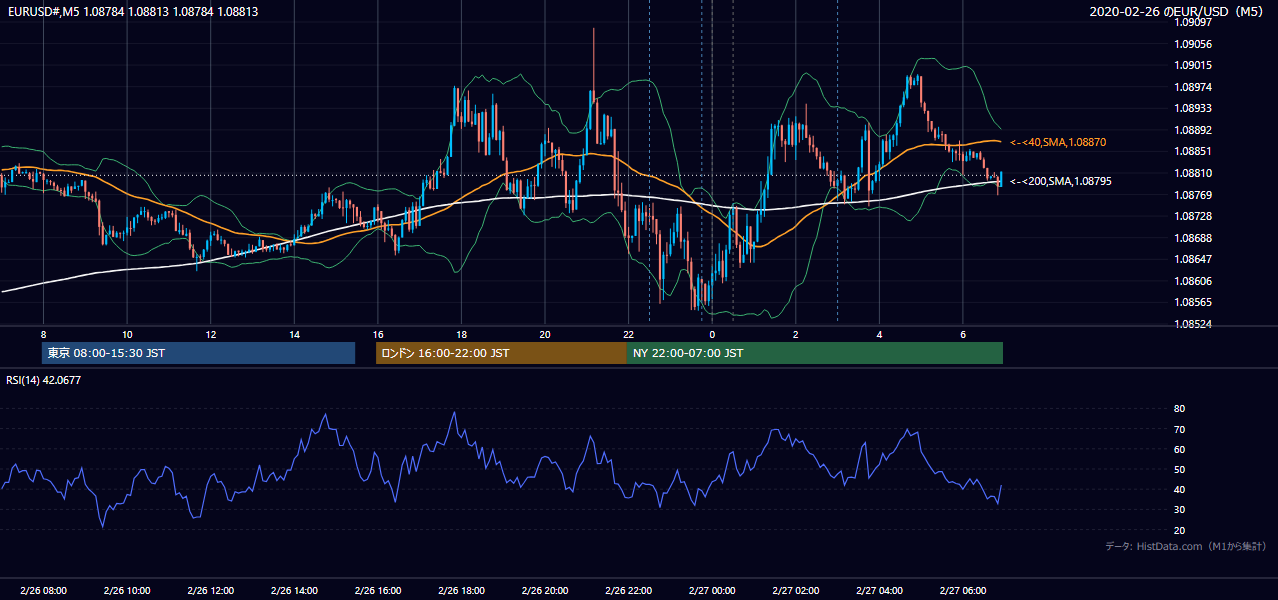Click the data source text 'HistData.com'
The height and width of the screenshot is (600, 1278).
(x=1170, y=546)
